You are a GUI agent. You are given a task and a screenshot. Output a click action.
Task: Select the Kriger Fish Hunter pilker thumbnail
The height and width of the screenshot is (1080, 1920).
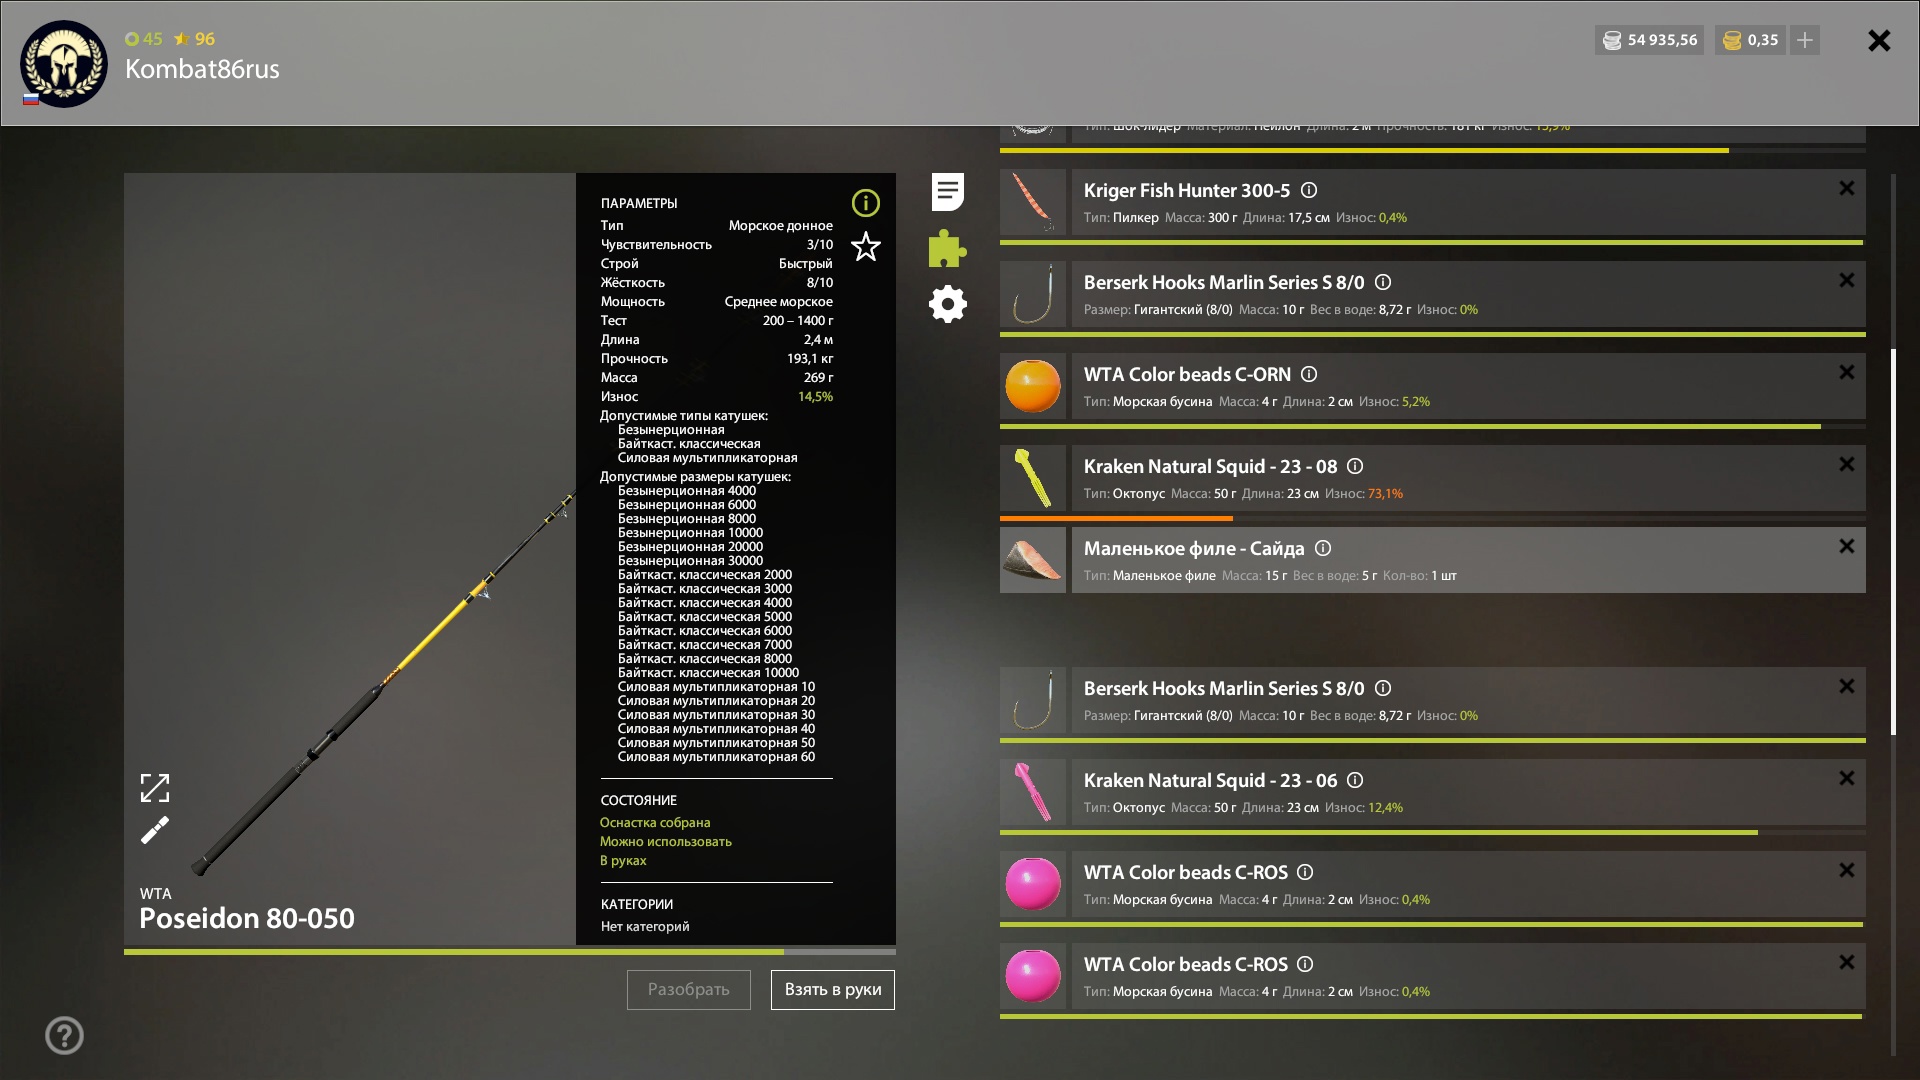click(x=1033, y=202)
